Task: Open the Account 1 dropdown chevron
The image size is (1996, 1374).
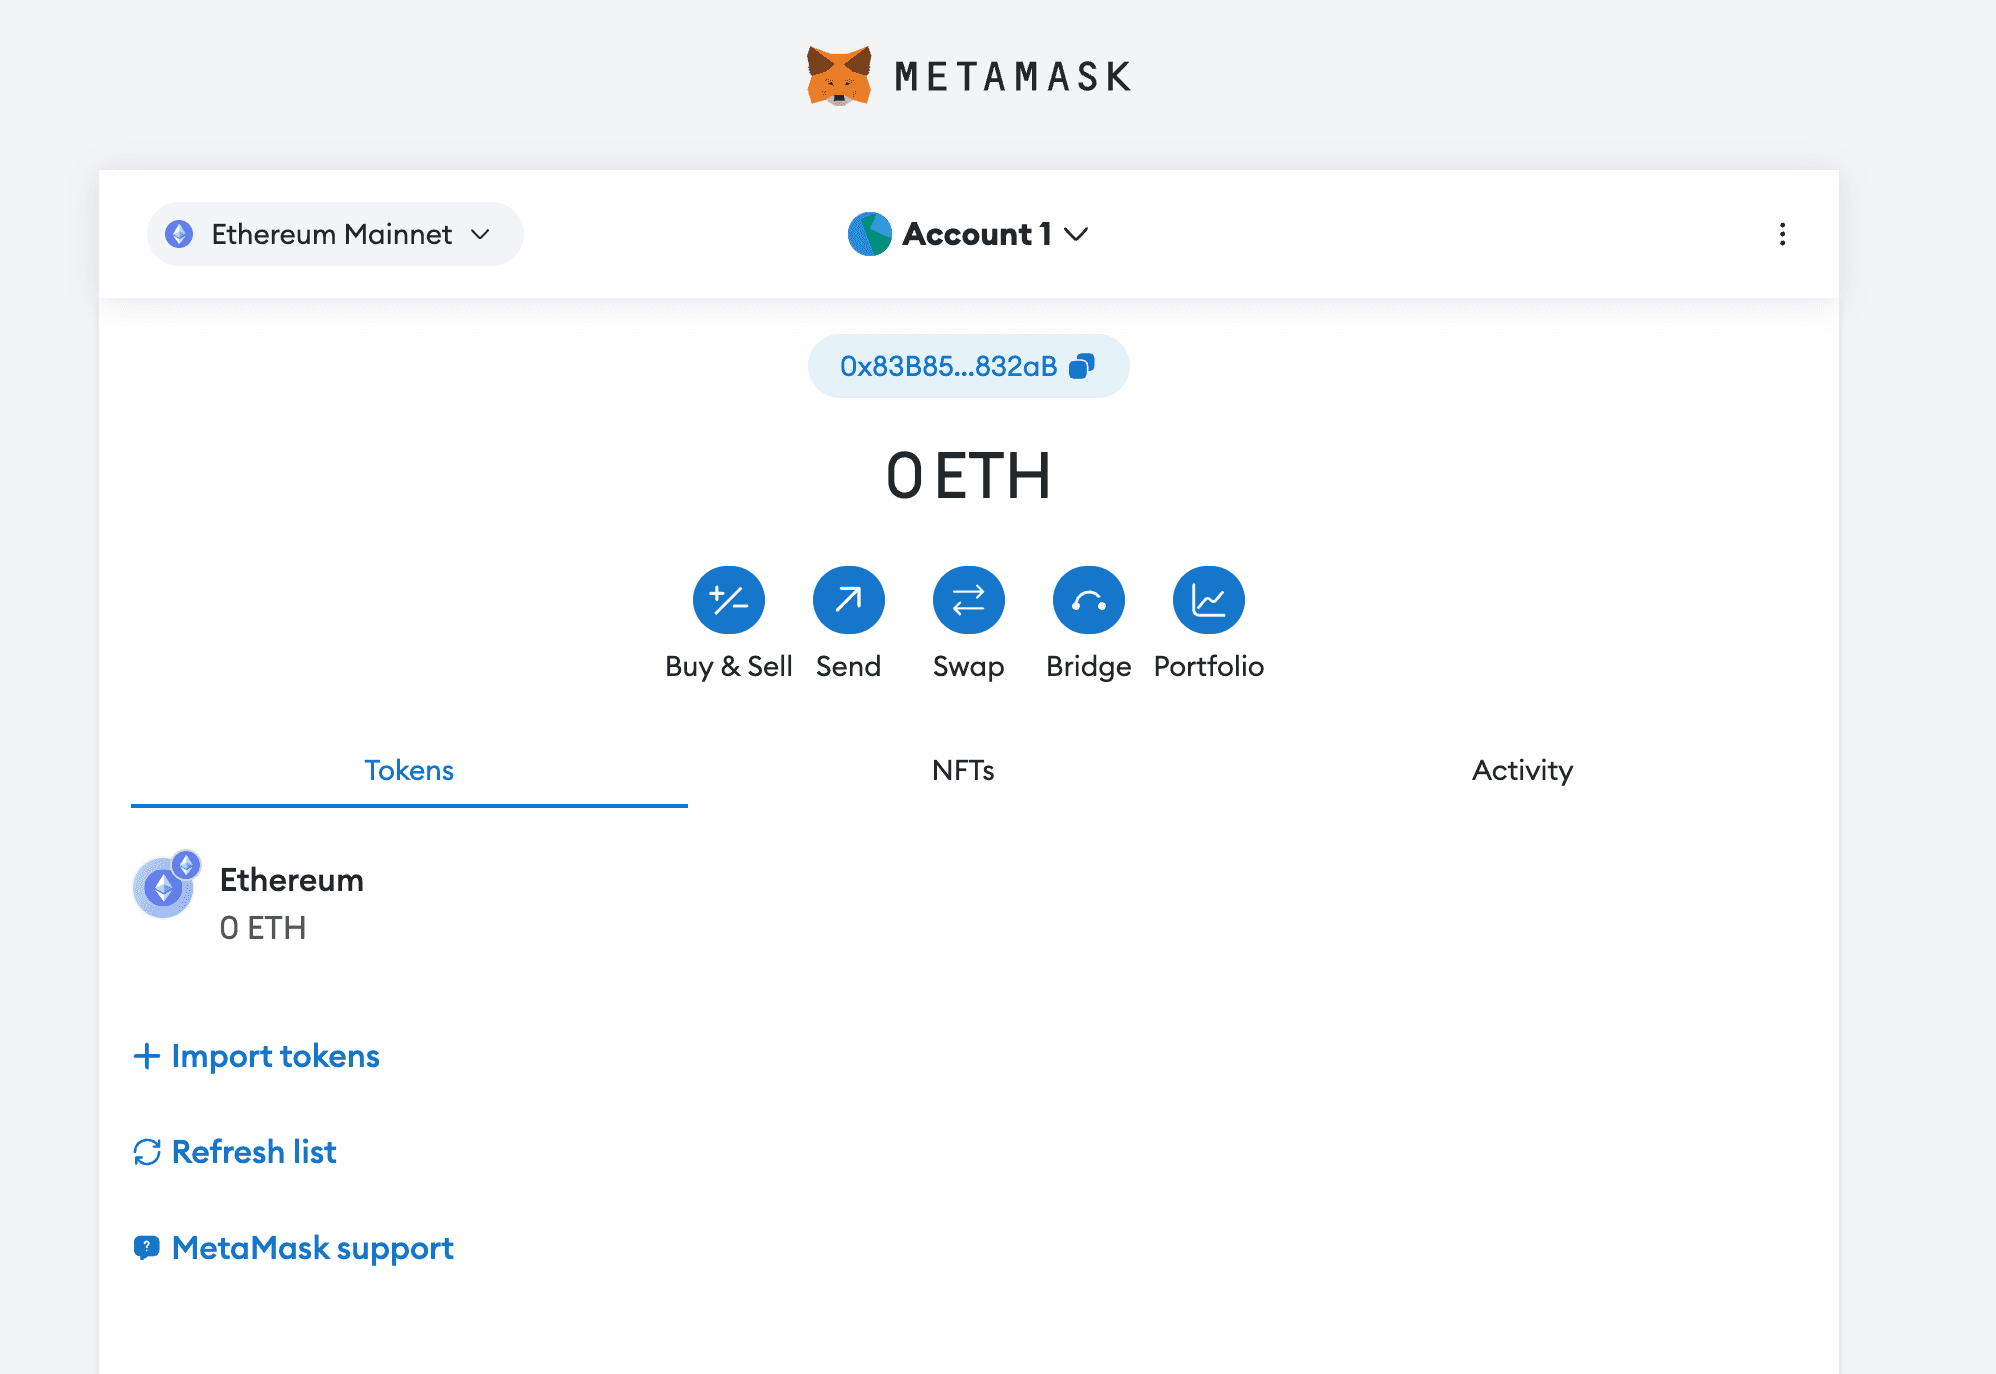Action: point(1076,234)
